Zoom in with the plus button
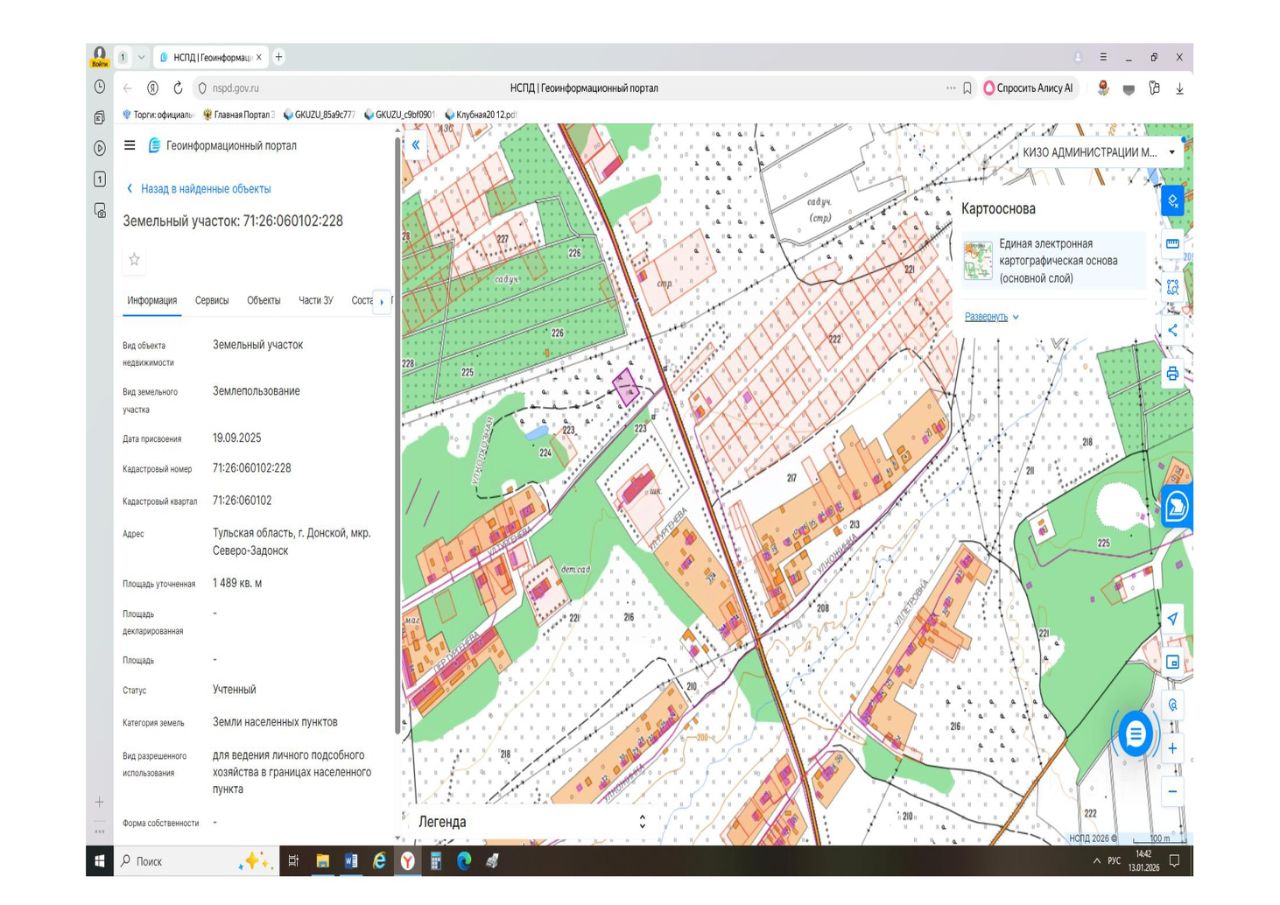Screen dimensions: 1280x905 (x=1172, y=748)
